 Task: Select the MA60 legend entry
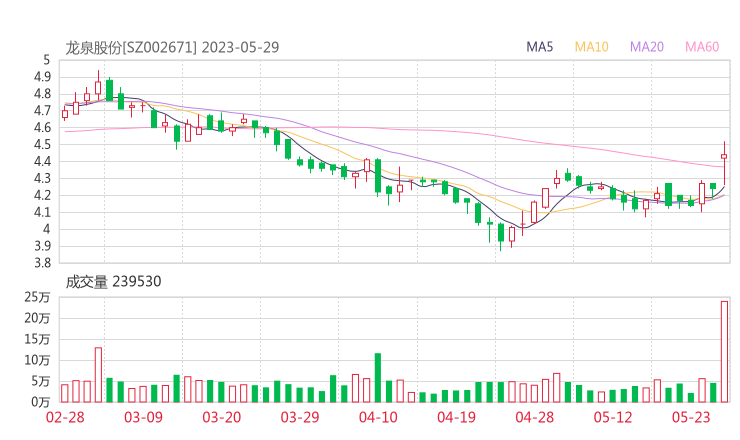[x=702, y=47]
